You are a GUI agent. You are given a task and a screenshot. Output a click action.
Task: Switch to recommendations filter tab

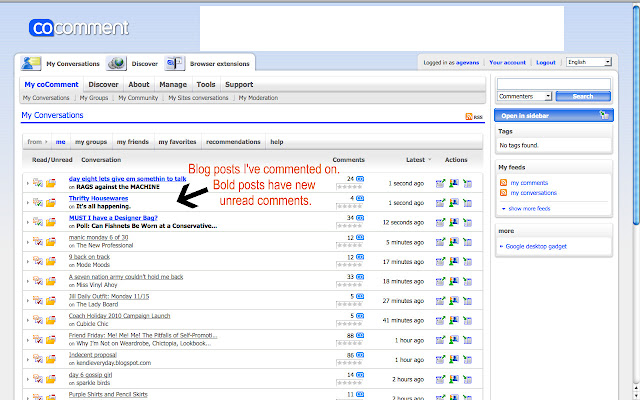[233, 142]
